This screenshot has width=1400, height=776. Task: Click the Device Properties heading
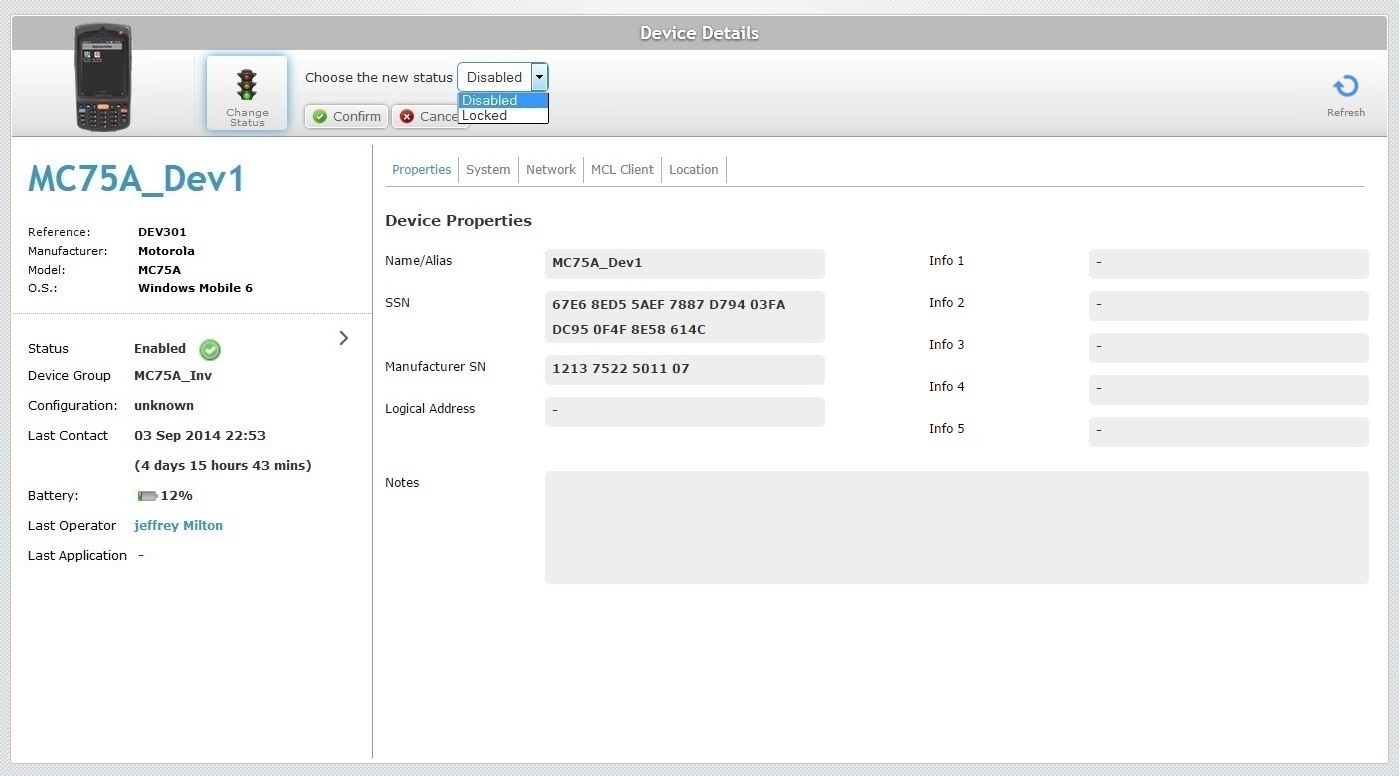[x=458, y=221]
